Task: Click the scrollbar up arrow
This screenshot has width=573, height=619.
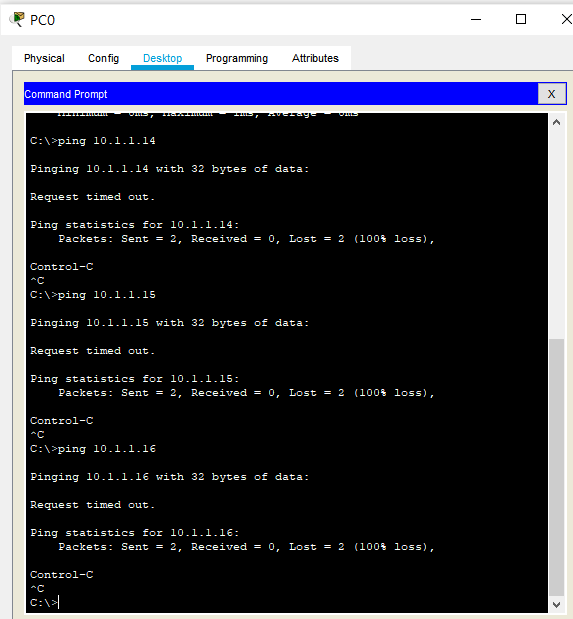Action: click(556, 122)
